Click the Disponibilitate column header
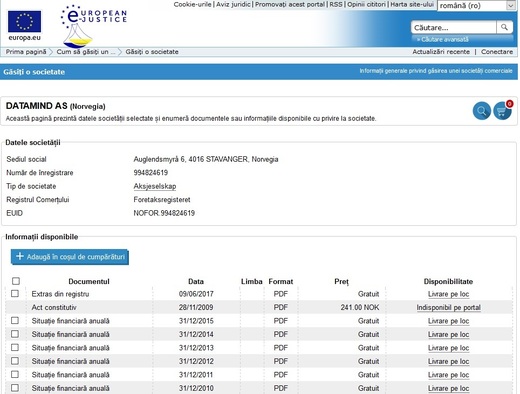Viewport: 520px width, 394px height. tap(448, 281)
